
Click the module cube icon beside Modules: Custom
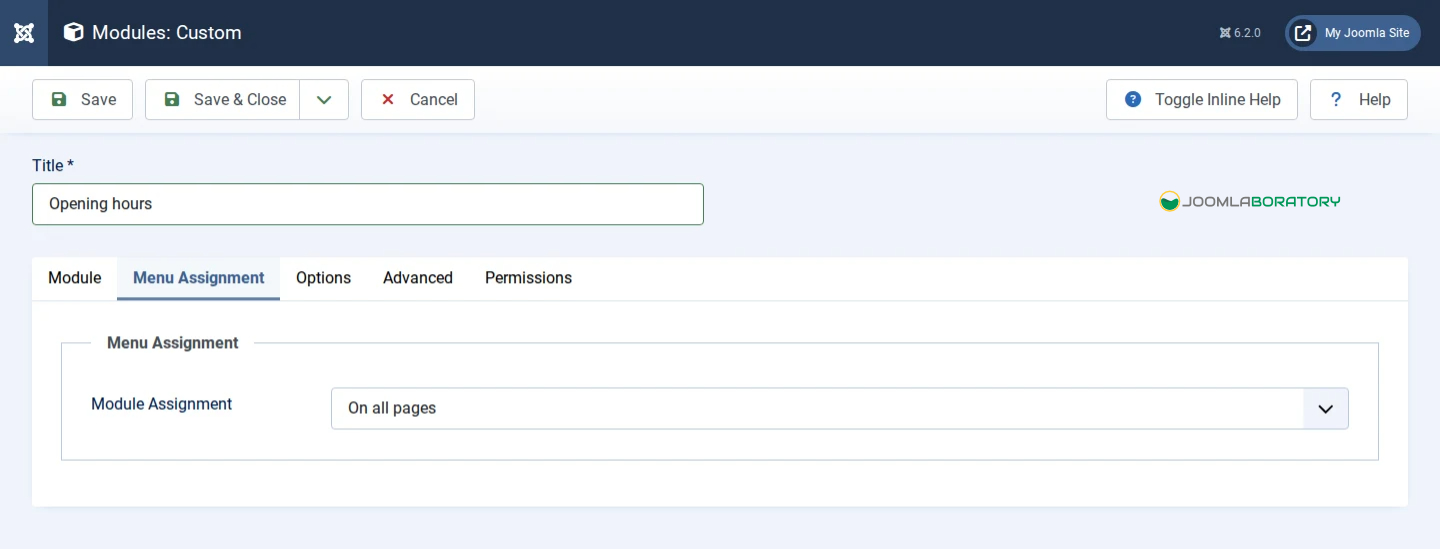pos(73,33)
